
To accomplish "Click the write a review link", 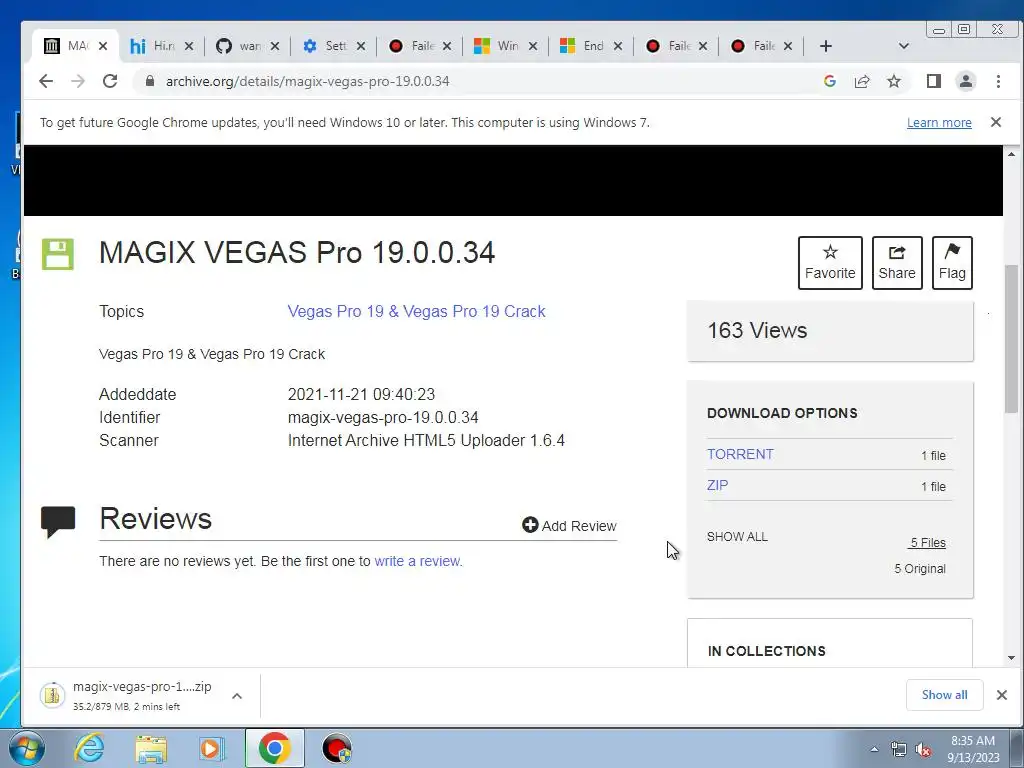I will [417, 561].
